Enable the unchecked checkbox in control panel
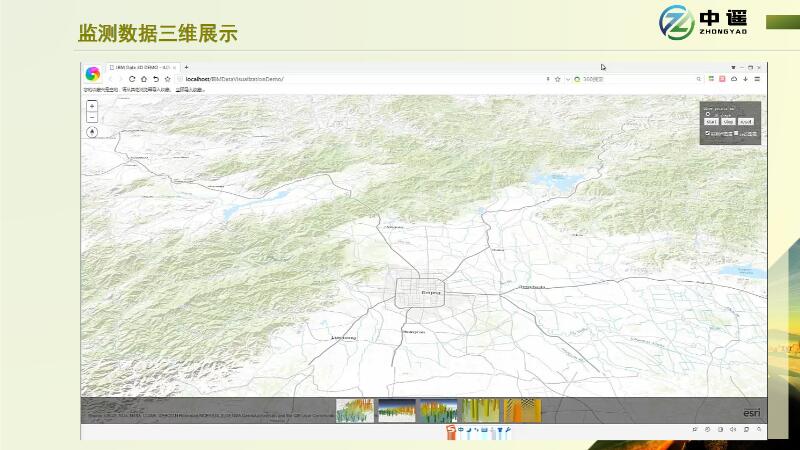Image resolution: width=800 pixels, height=450 pixels. 737,132
